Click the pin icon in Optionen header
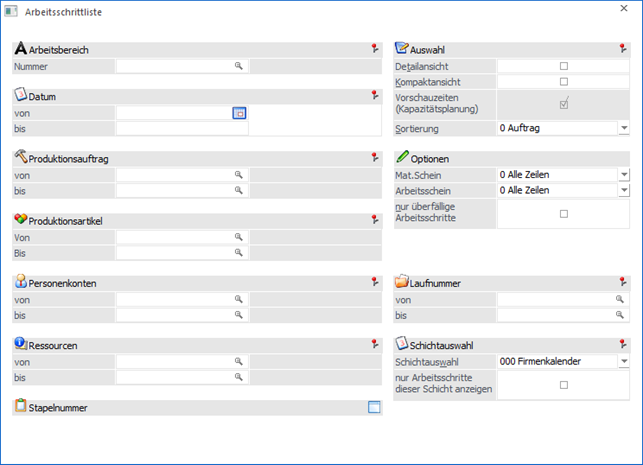Image resolution: width=643 pixels, height=465 pixels. pos(625,158)
